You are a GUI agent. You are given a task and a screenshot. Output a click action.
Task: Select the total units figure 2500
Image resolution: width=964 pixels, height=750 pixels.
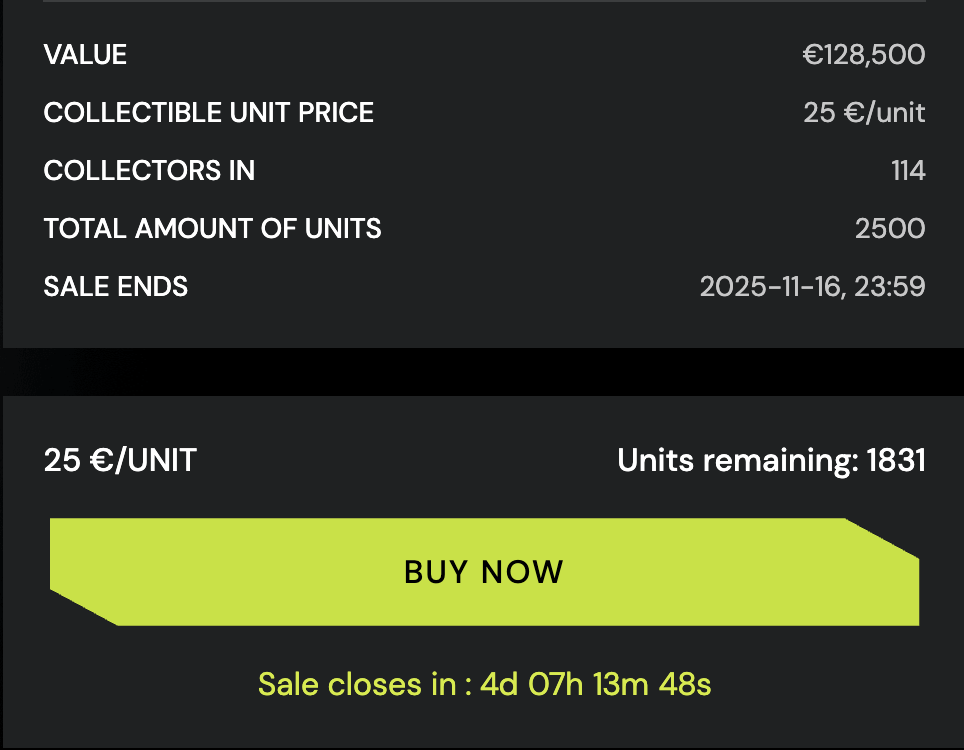889,229
